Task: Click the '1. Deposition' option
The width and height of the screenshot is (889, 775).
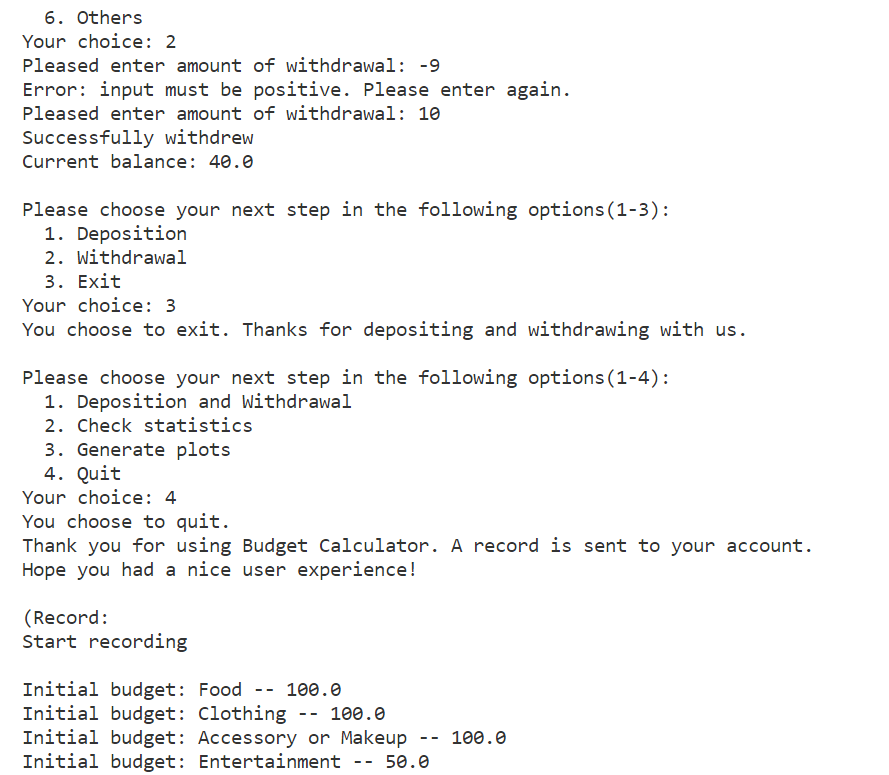Action: coord(116,234)
